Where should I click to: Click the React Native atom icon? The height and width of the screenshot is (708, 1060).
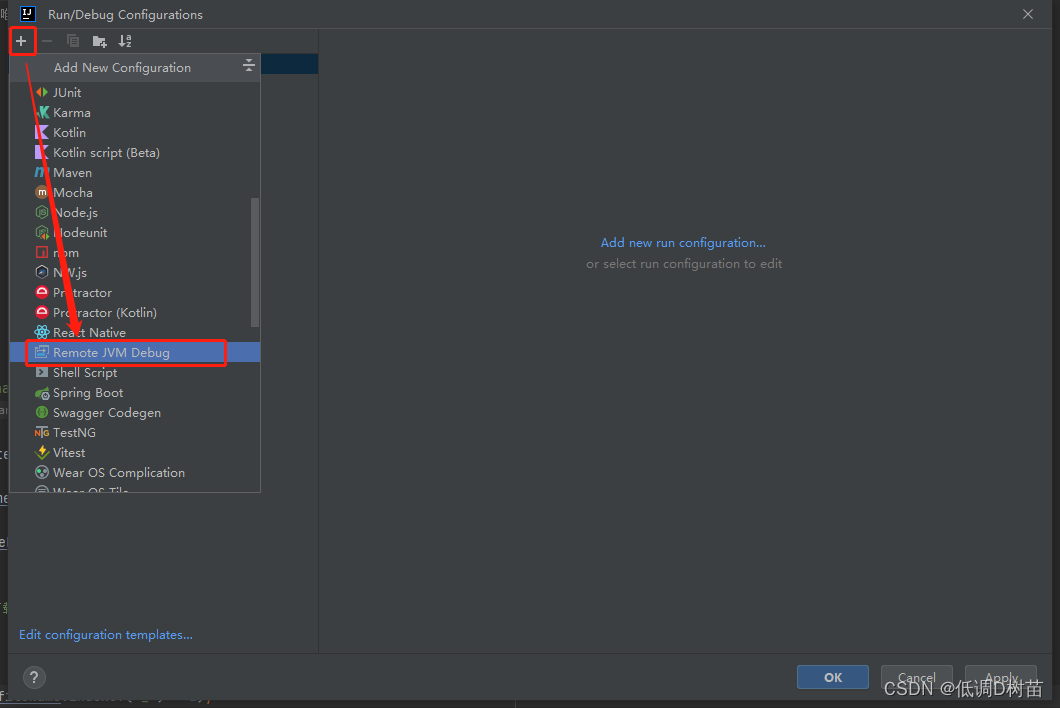click(42, 332)
